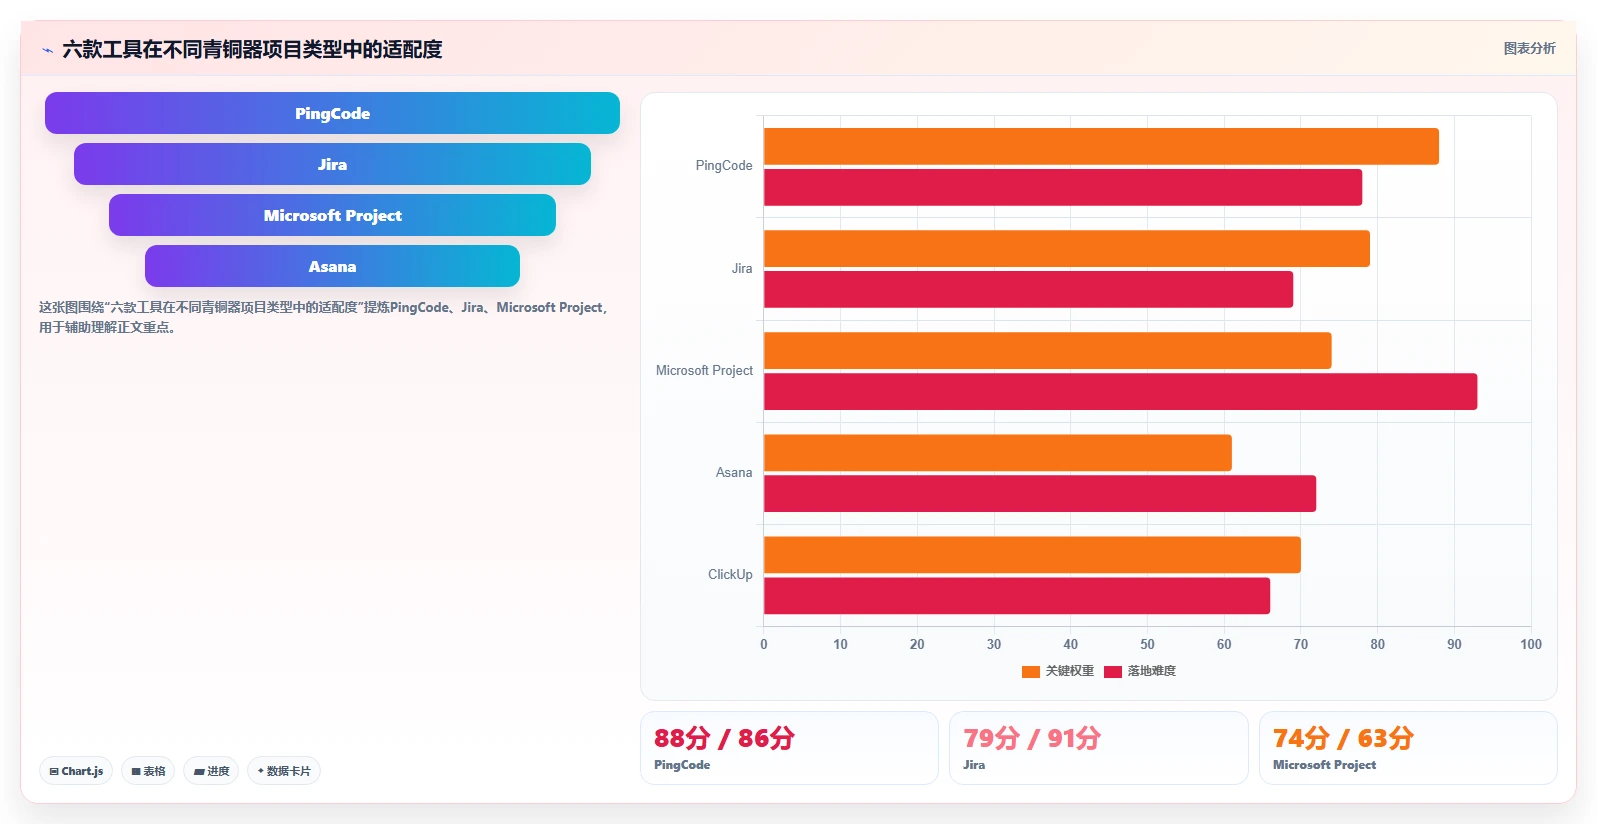Click ClickUp's orange chart bar

pyautogui.click(x=1032, y=554)
